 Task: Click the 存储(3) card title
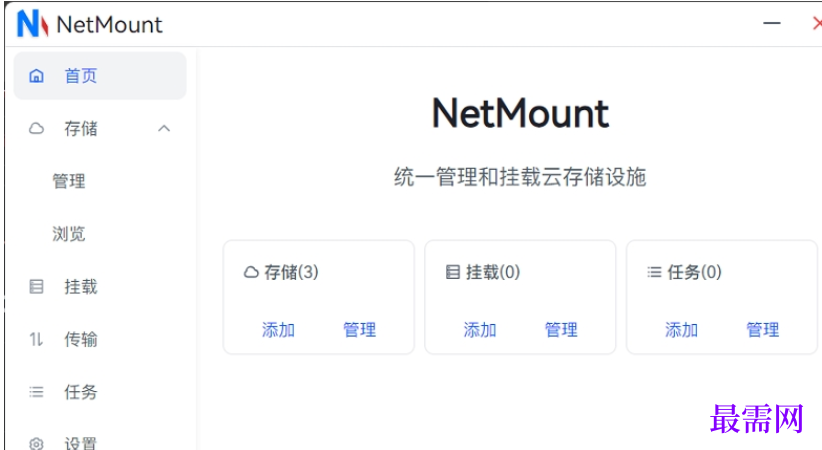pos(291,272)
